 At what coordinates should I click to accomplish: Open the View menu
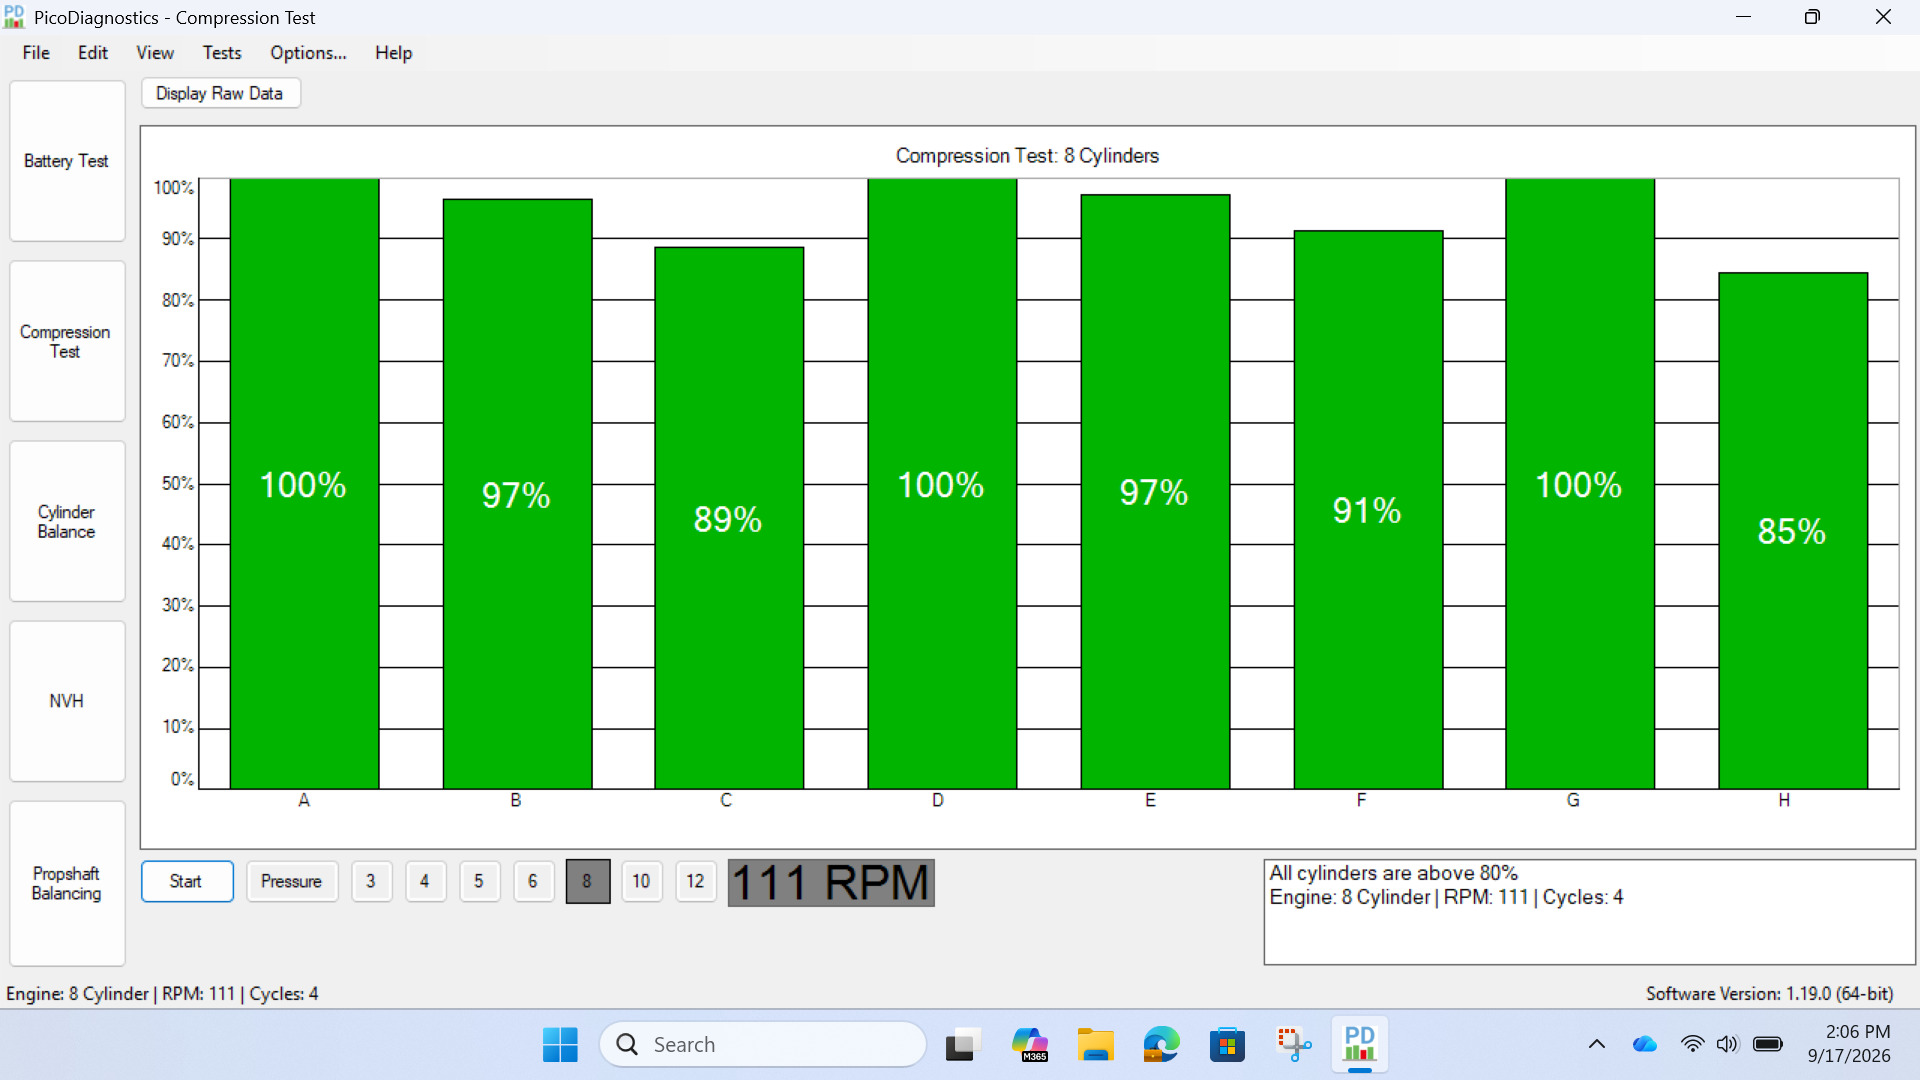(x=155, y=53)
